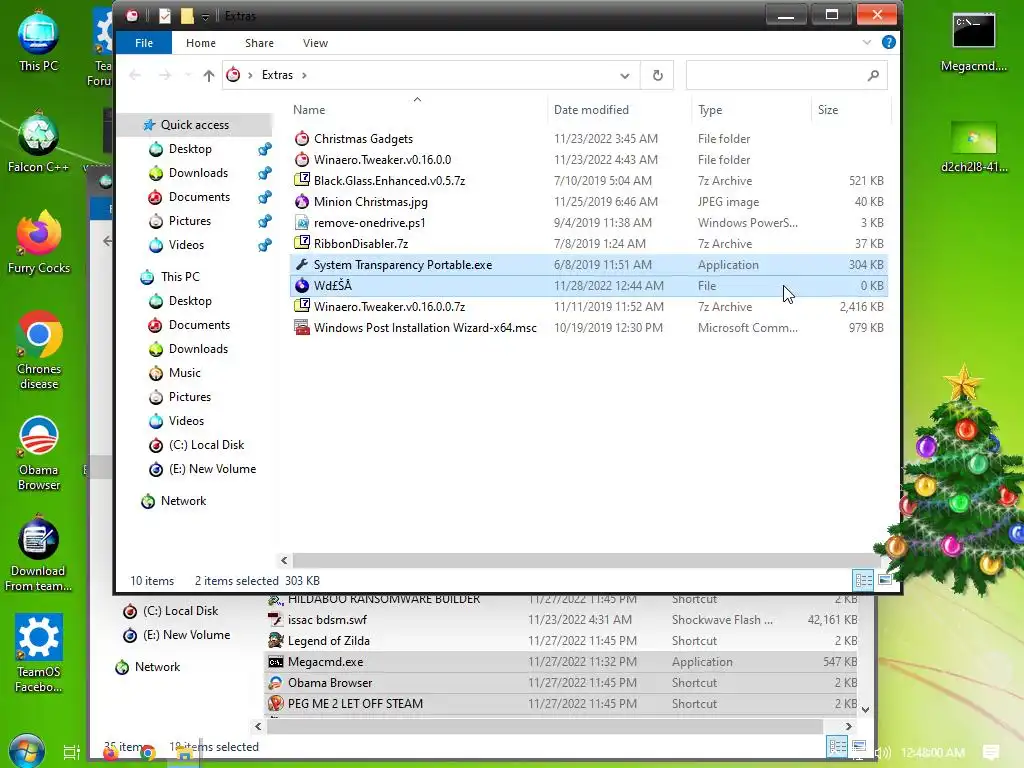Open pinned Pictures under Quick access
The width and height of the screenshot is (1024, 768).
(189, 221)
